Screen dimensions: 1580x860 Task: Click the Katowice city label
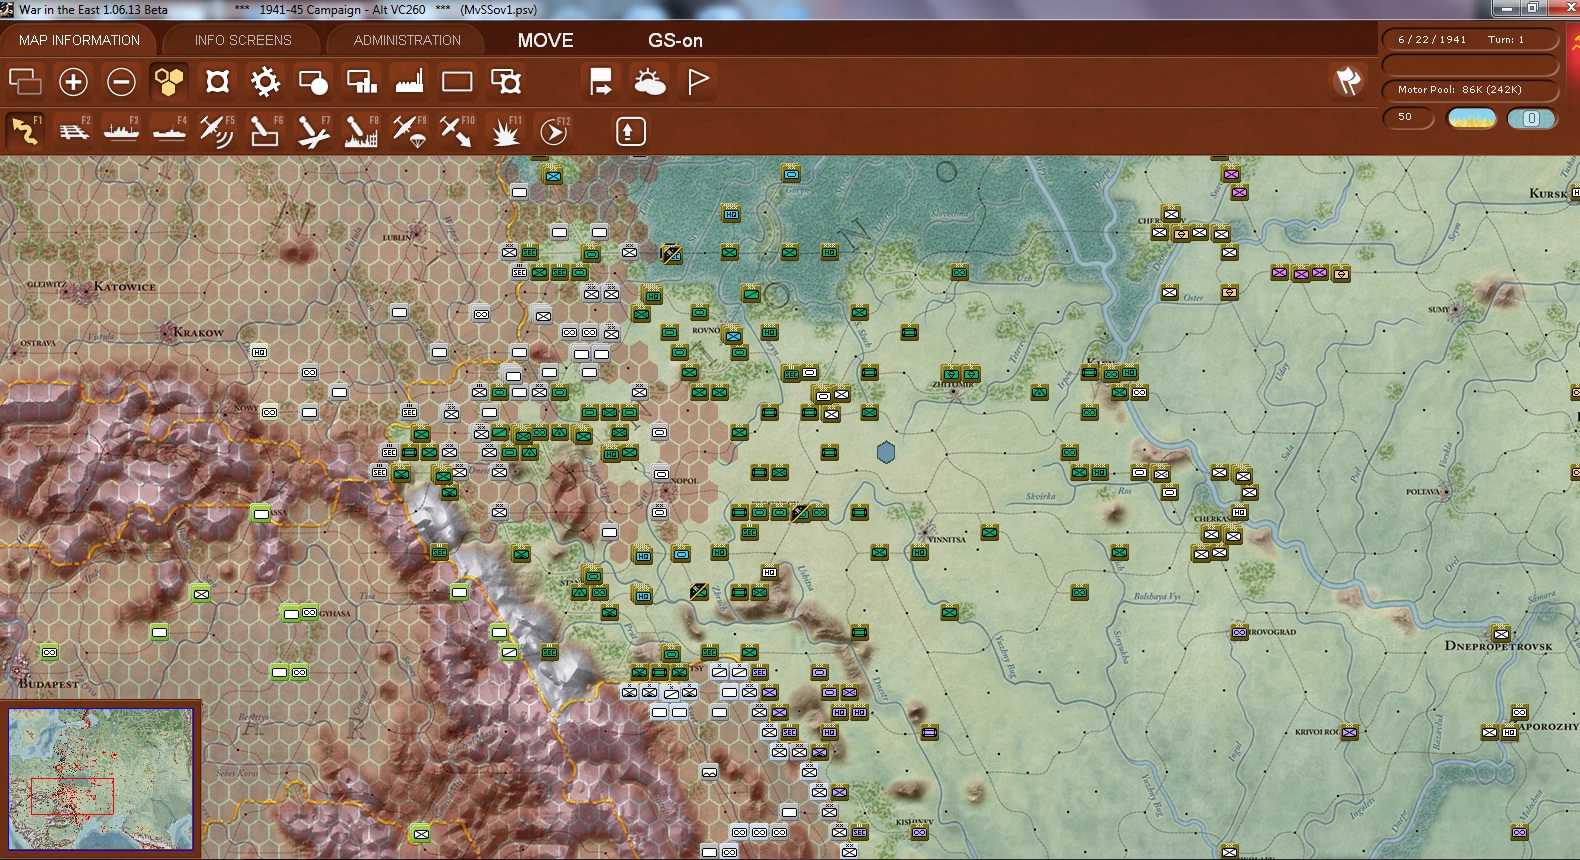click(125, 287)
